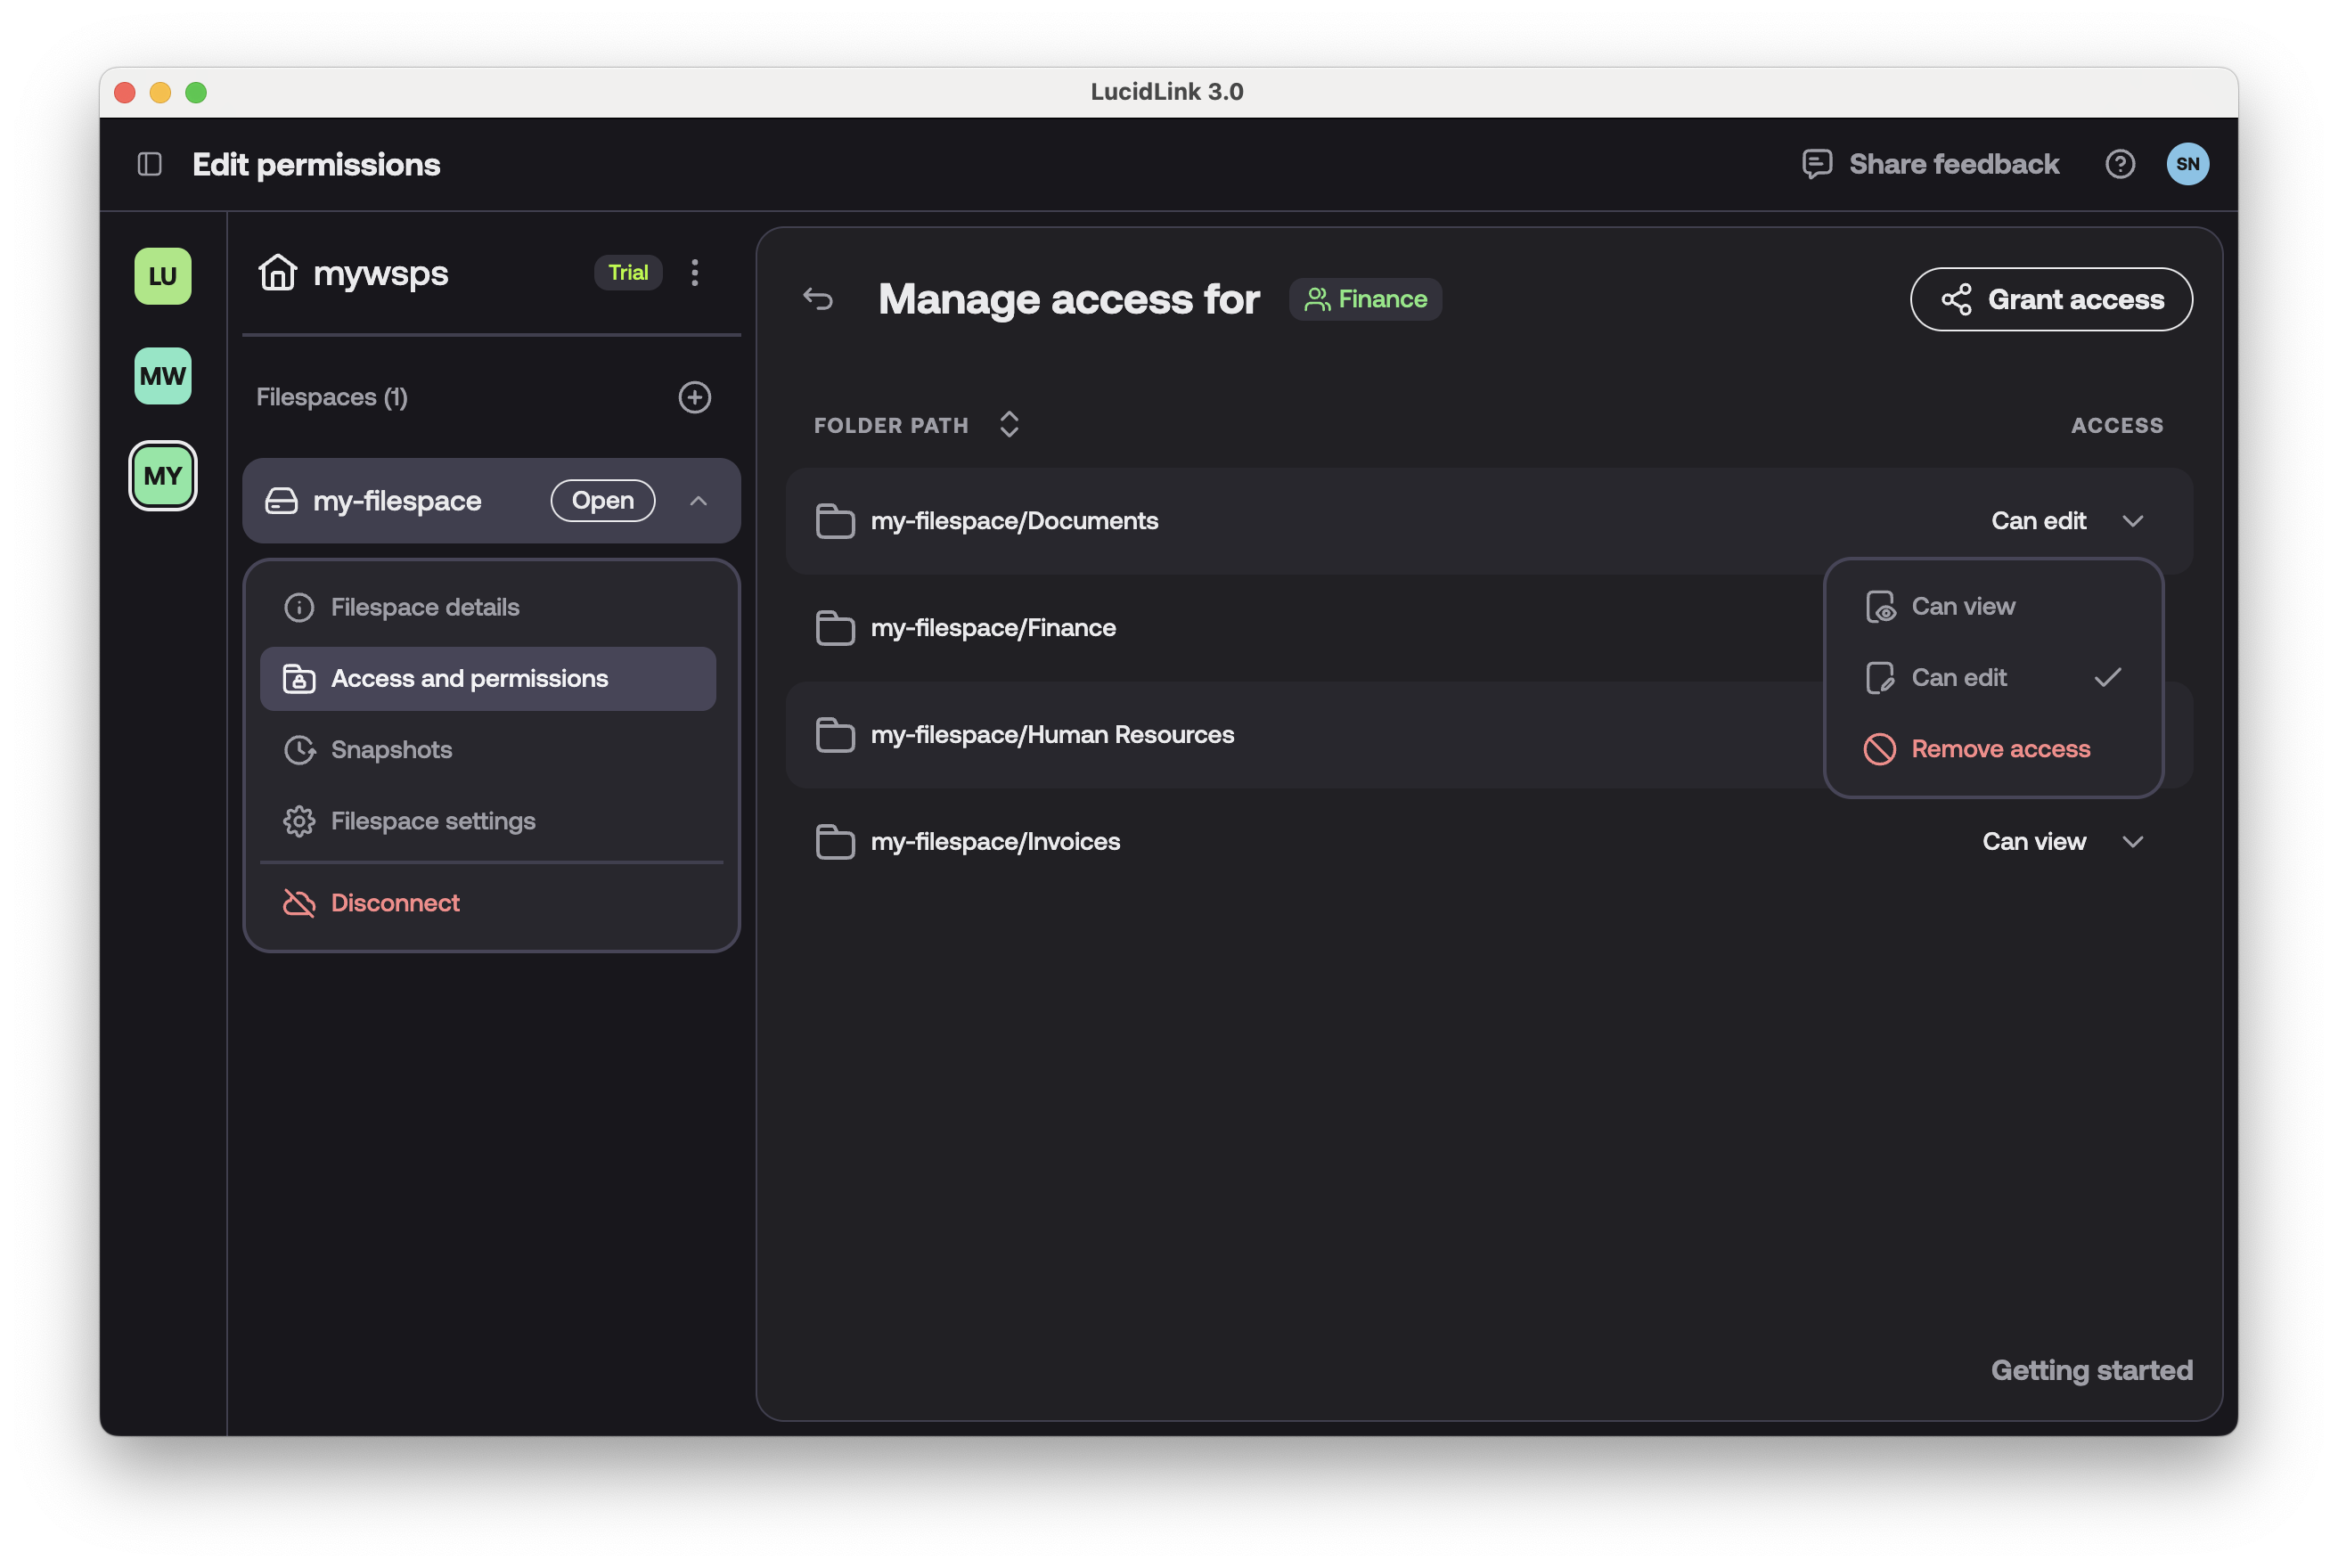Click the Trial badge
The image size is (2338, 1568).
tap(628, 272)
